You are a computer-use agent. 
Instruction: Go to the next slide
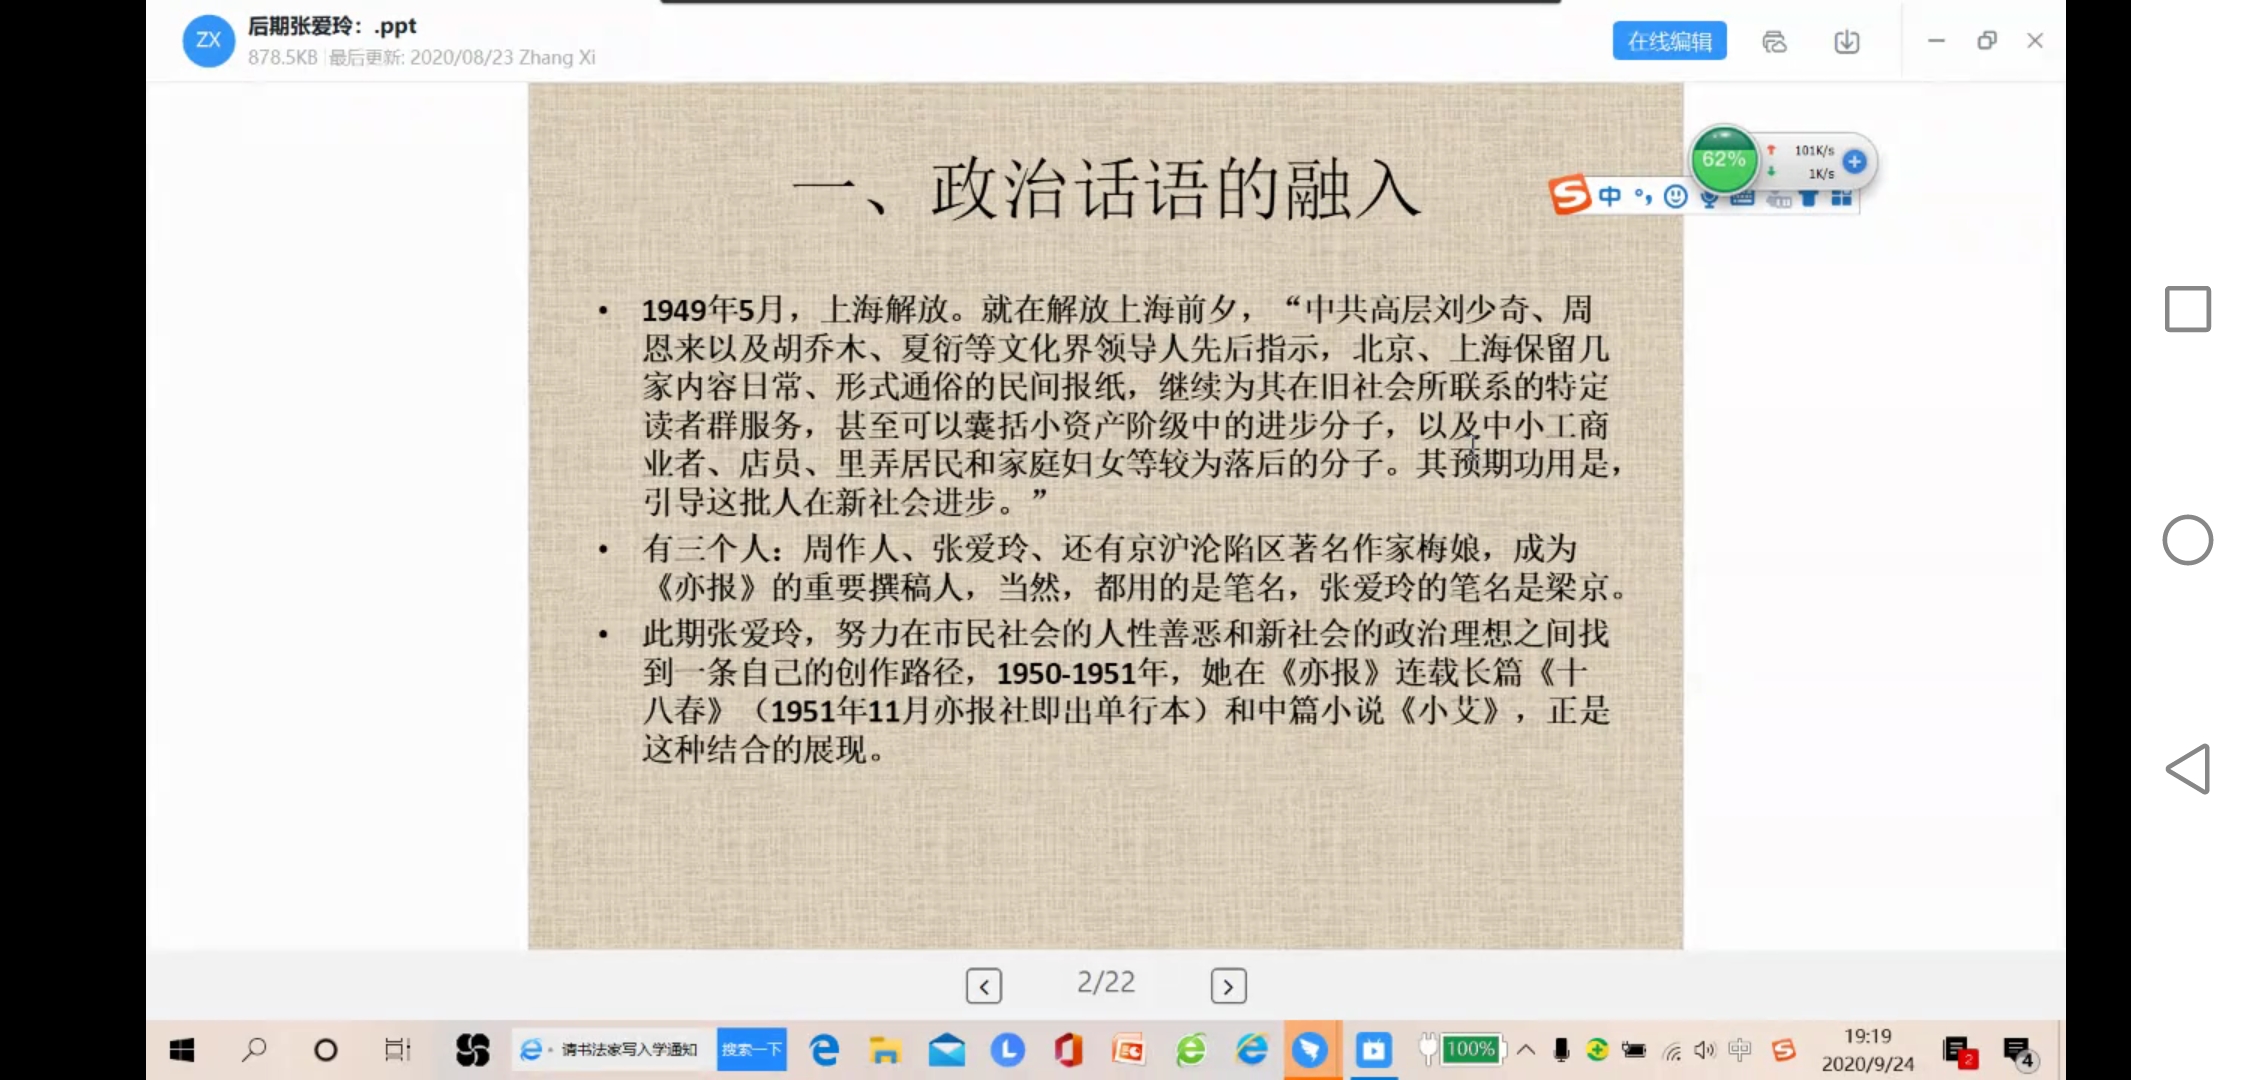(x=1228, y=986)
